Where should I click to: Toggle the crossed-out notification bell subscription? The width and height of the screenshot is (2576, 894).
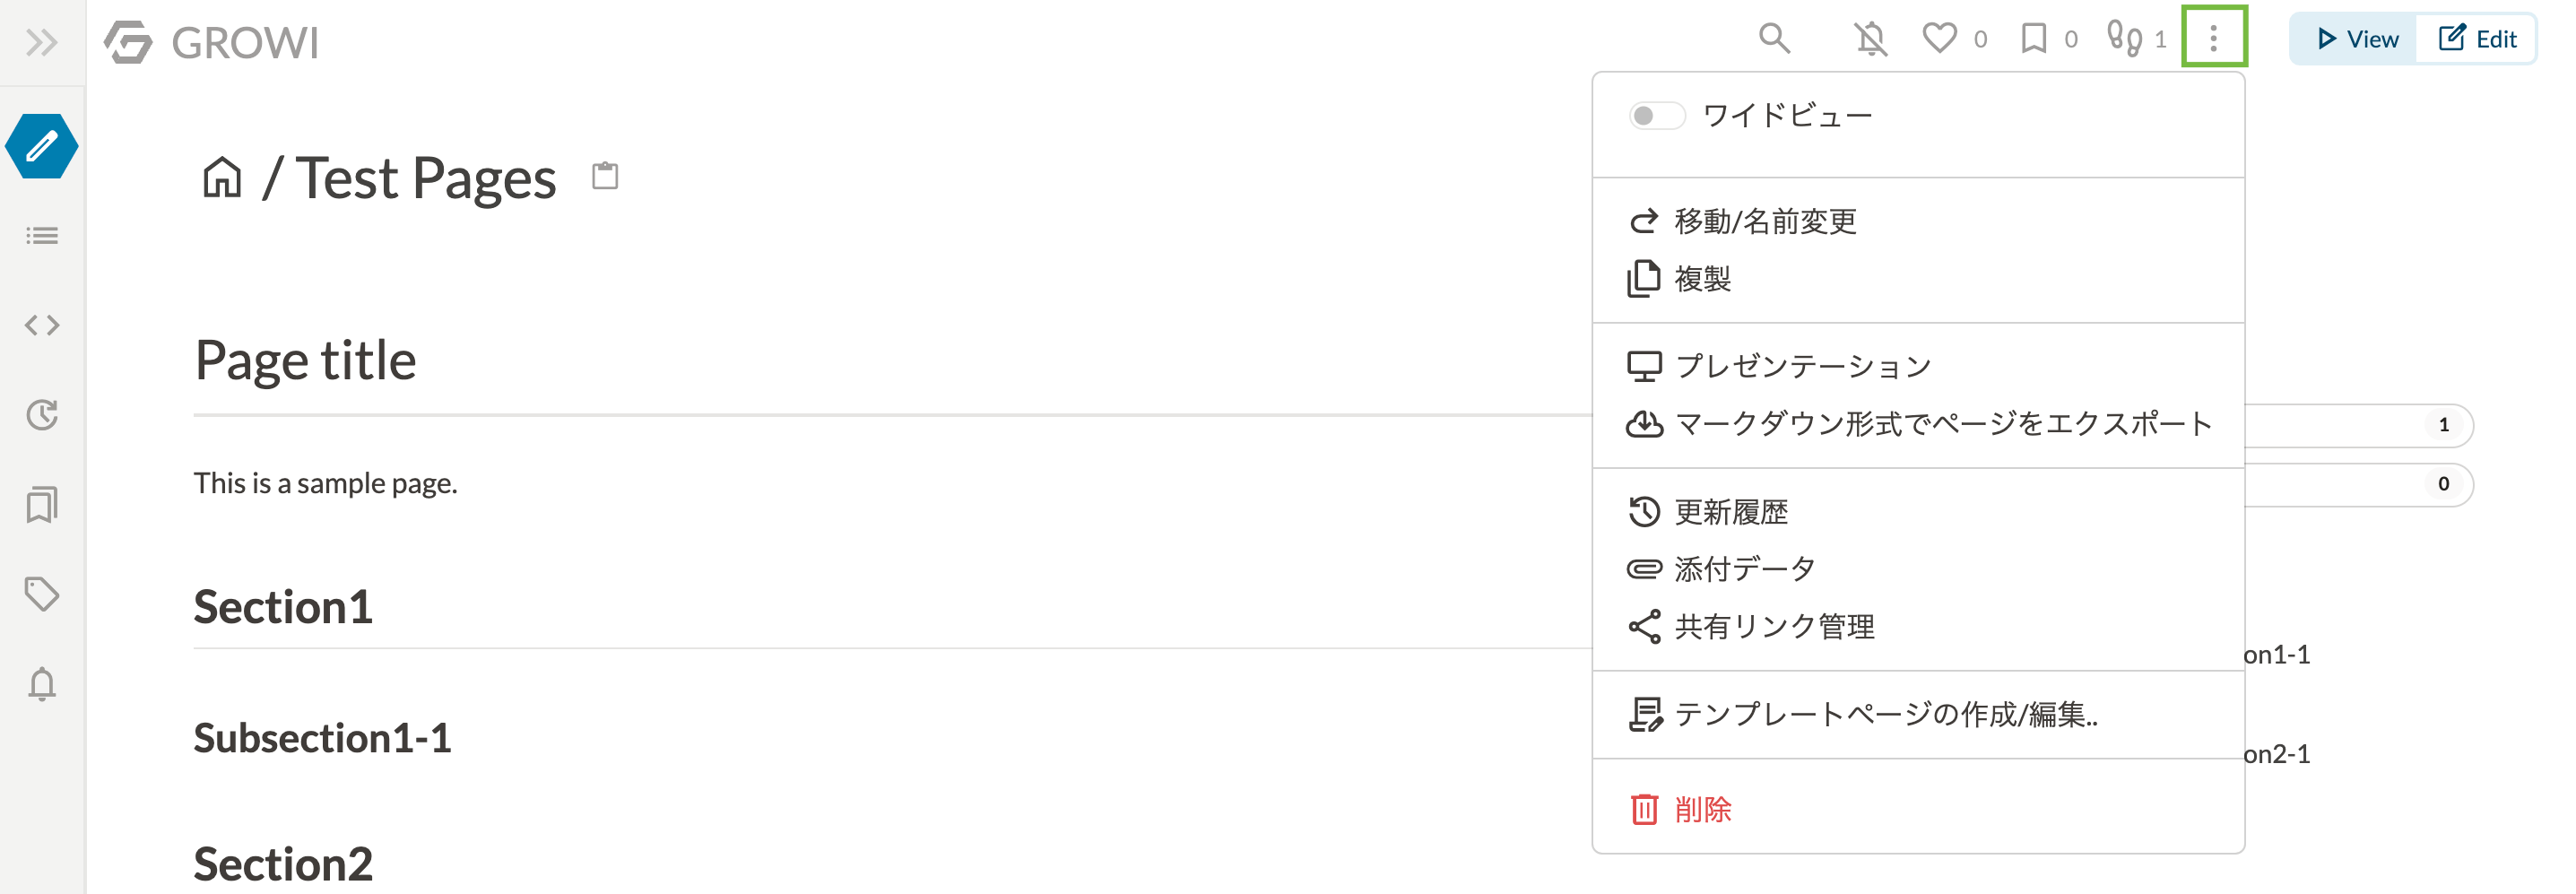click(1870, 39)
